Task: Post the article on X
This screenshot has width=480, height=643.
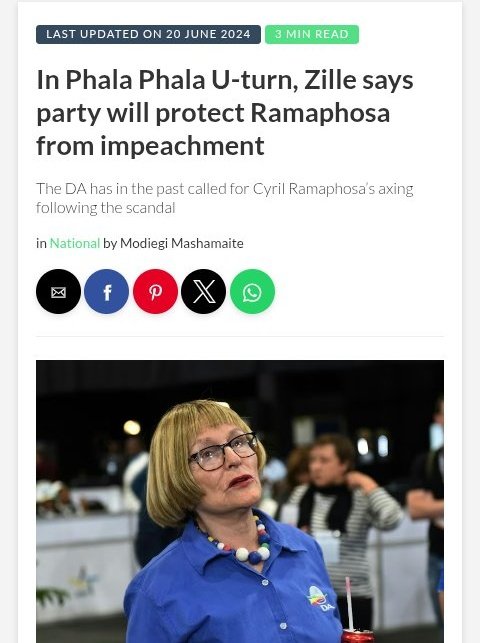Action: [x=204, y=292]
